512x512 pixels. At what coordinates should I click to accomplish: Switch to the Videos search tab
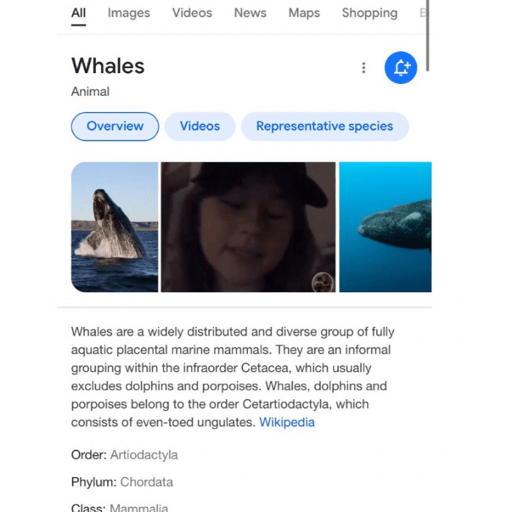coord(192,13)
